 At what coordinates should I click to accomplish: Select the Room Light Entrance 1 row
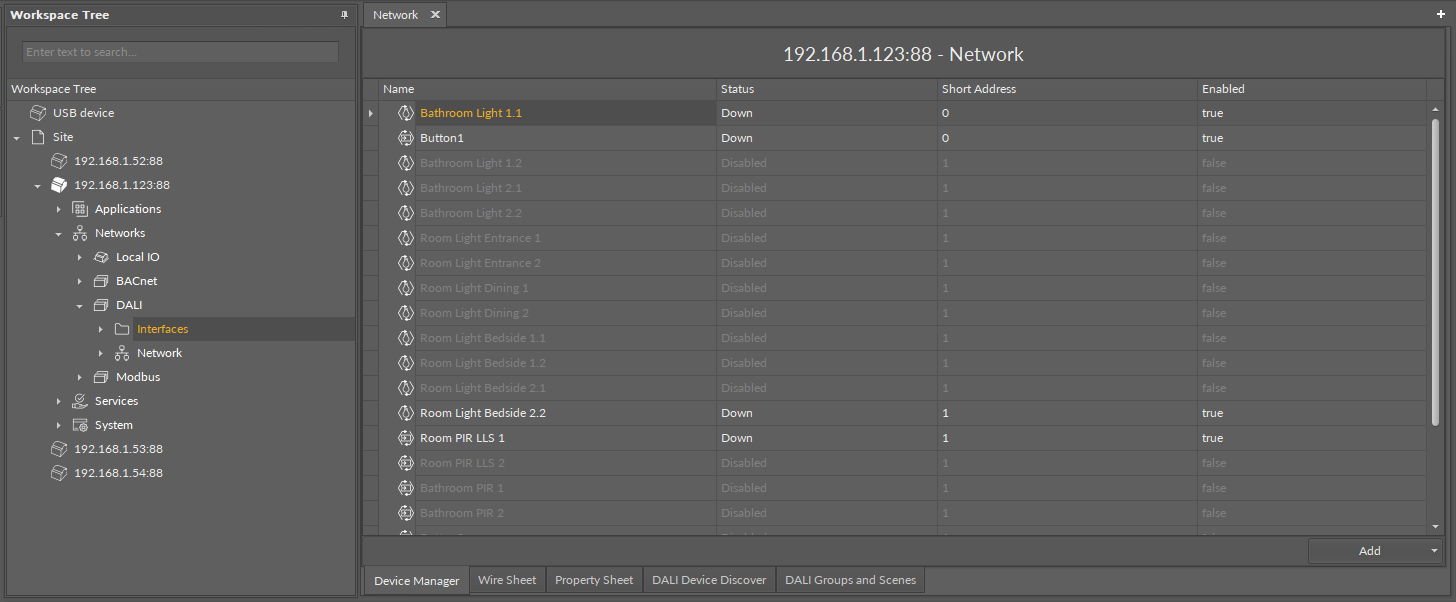click(x=895, y=238)
